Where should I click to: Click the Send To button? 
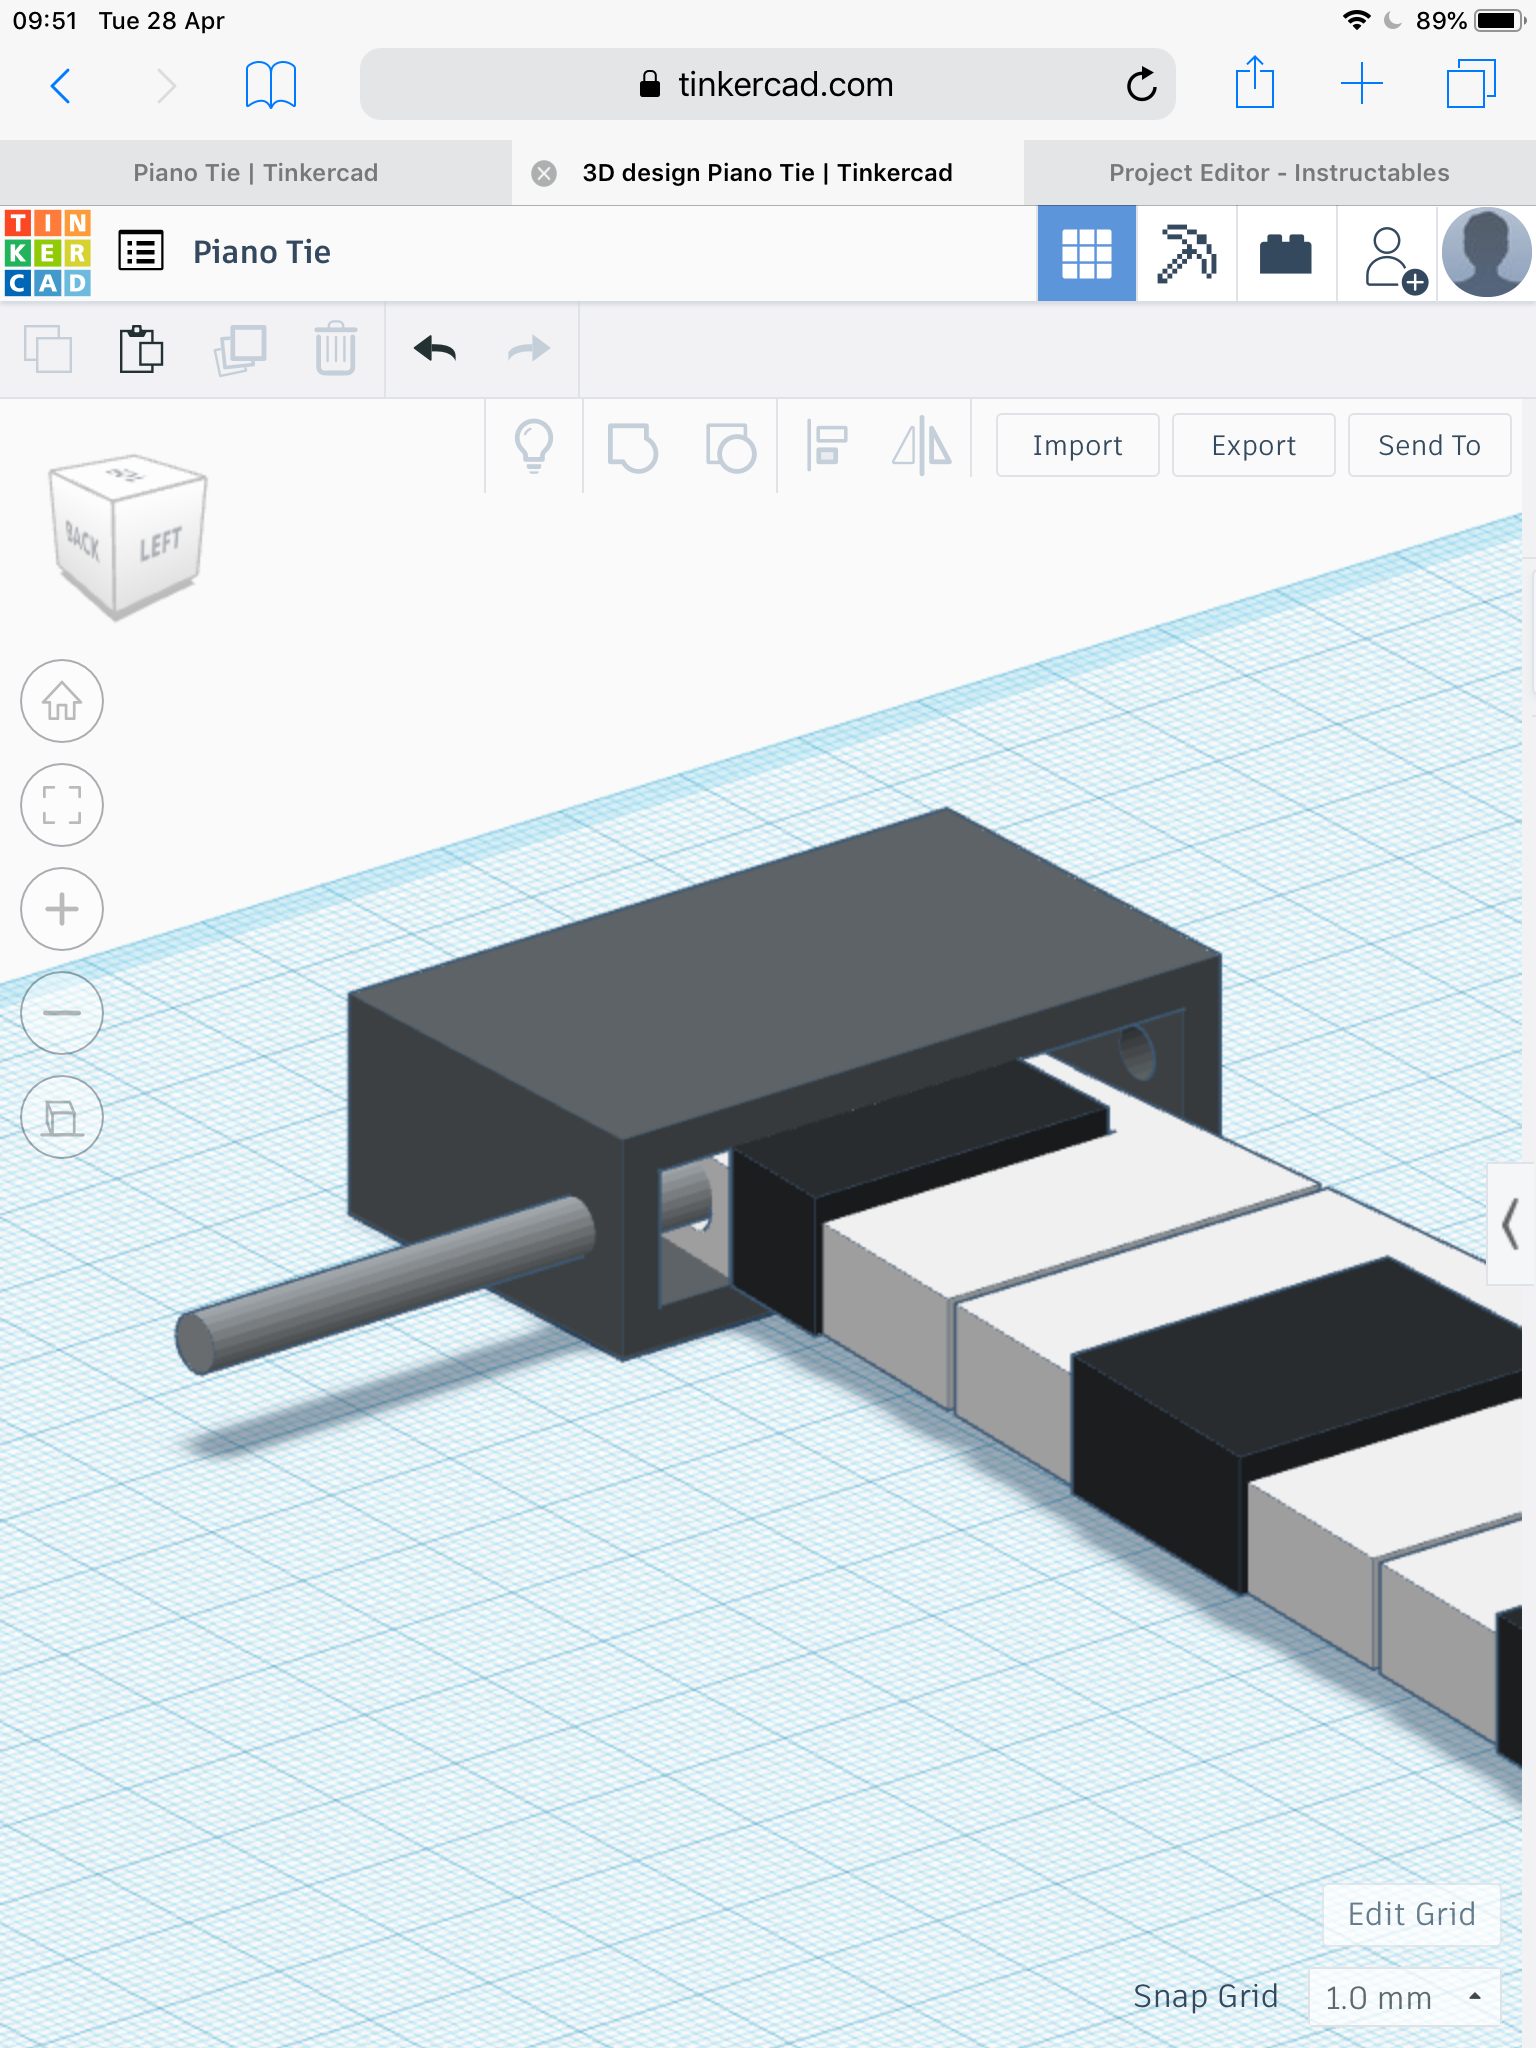point(1429,445)
